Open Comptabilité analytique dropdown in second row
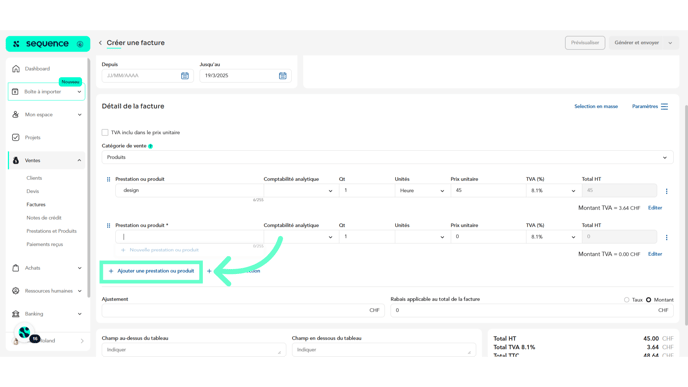The height and width of the screenshot is (387, 688). [x=301, y=236]
